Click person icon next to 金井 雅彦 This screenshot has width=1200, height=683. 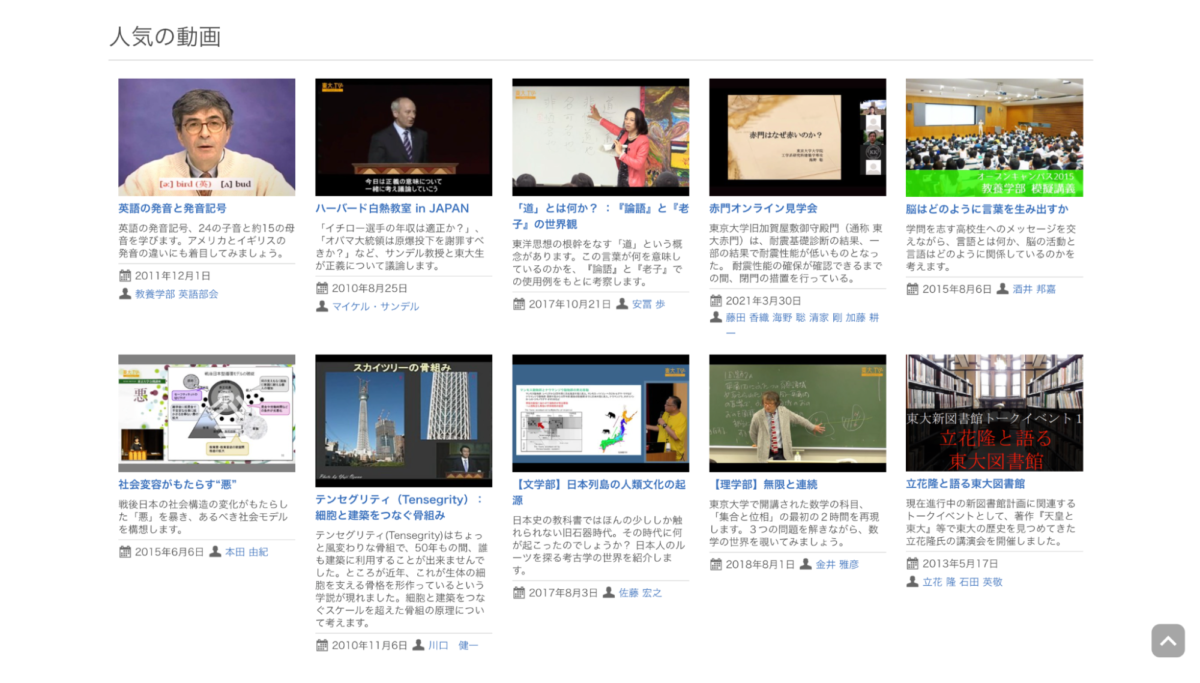coord(806,564)
